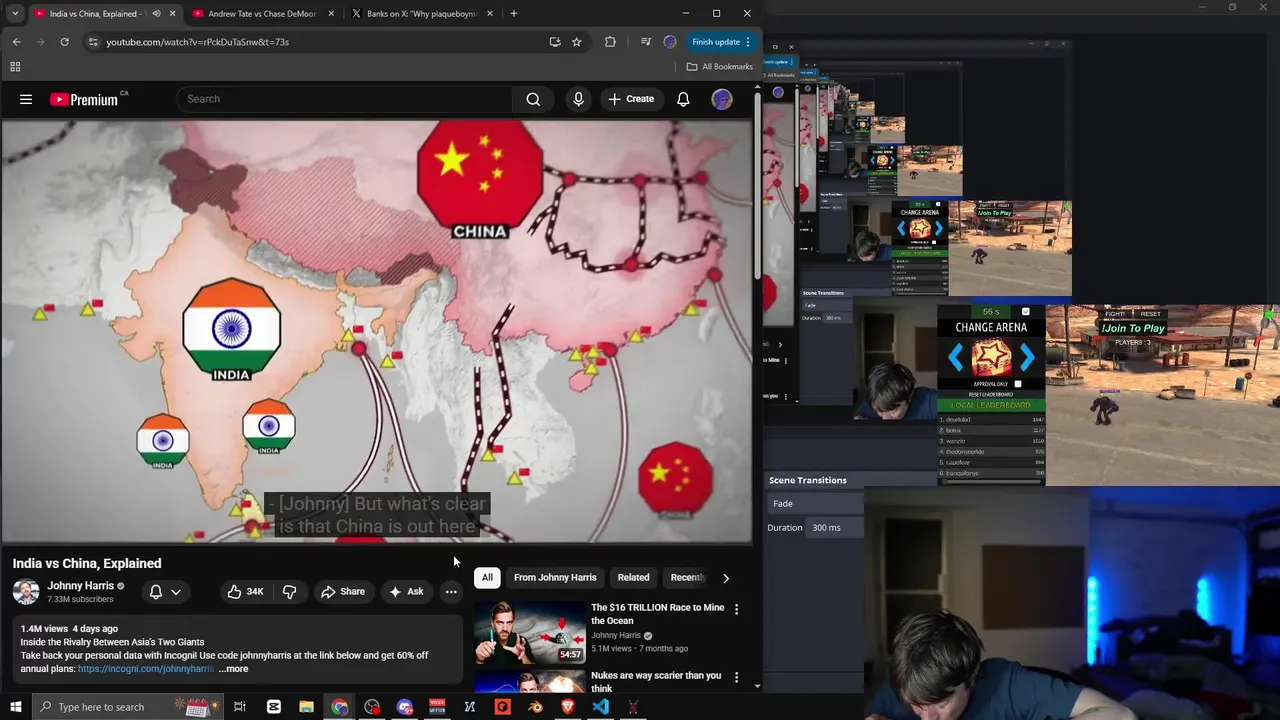Image resolution: width=1280 pixels, height=720 pixels.
Task: Go back with the browser arrow
Action: tap(16, 42)
